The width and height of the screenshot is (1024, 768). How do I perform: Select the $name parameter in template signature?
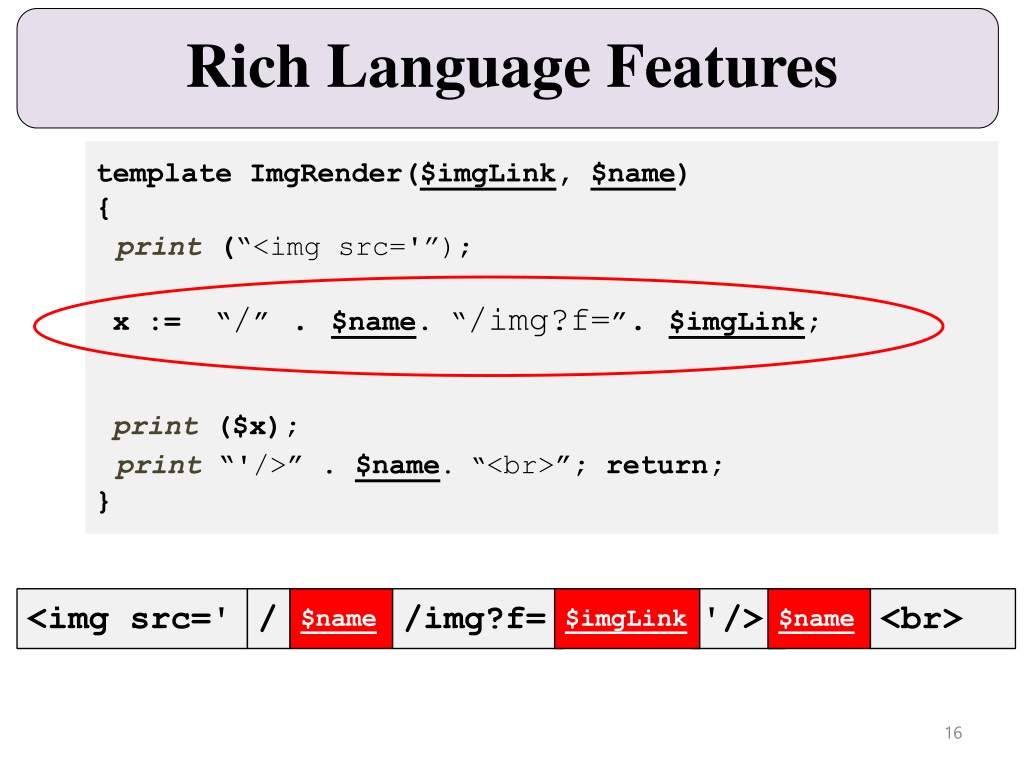(x=633, y=175)
